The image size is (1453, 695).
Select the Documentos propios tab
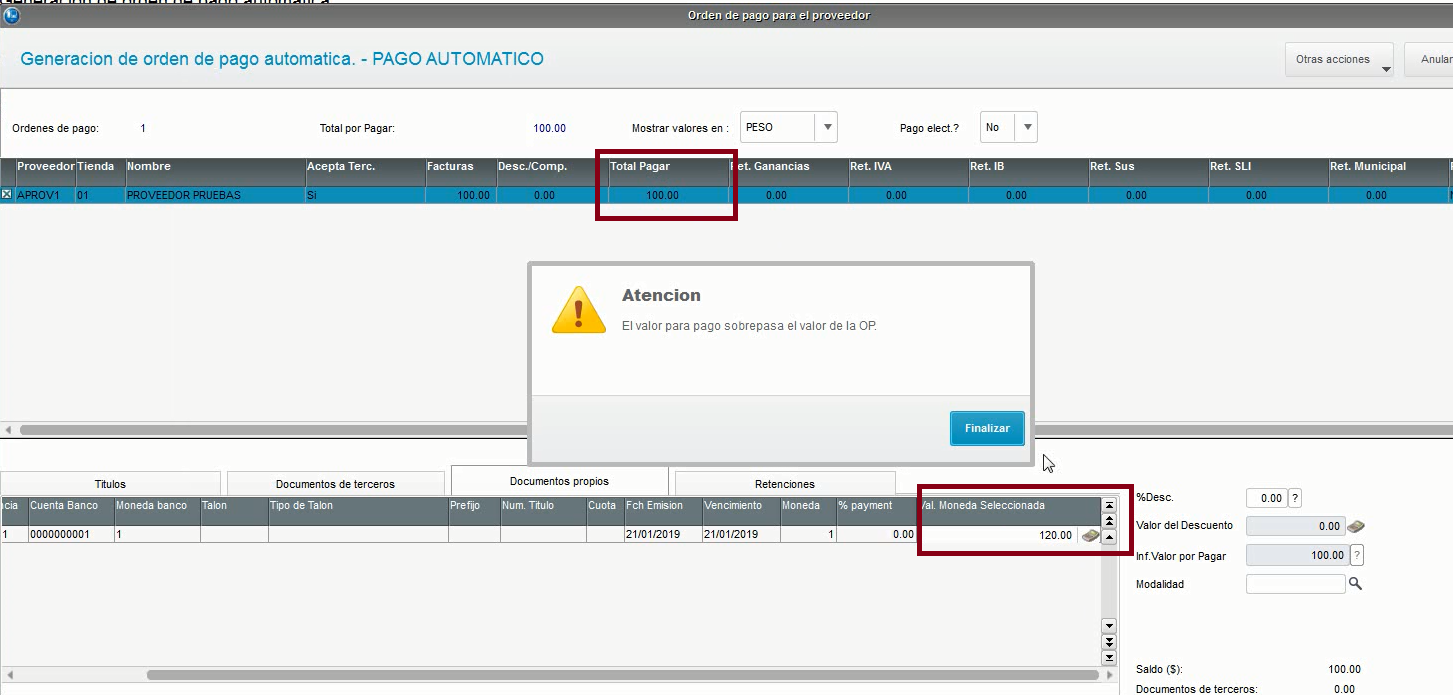tap(559, 481)
